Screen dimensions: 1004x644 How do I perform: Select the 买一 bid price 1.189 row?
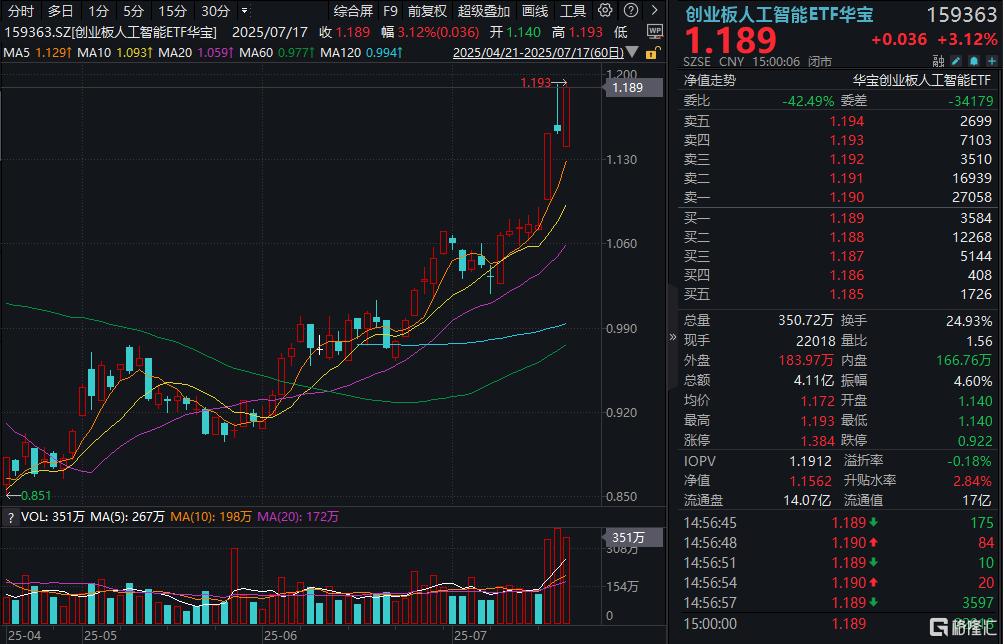pyautogui.click(x=838, y=218)
